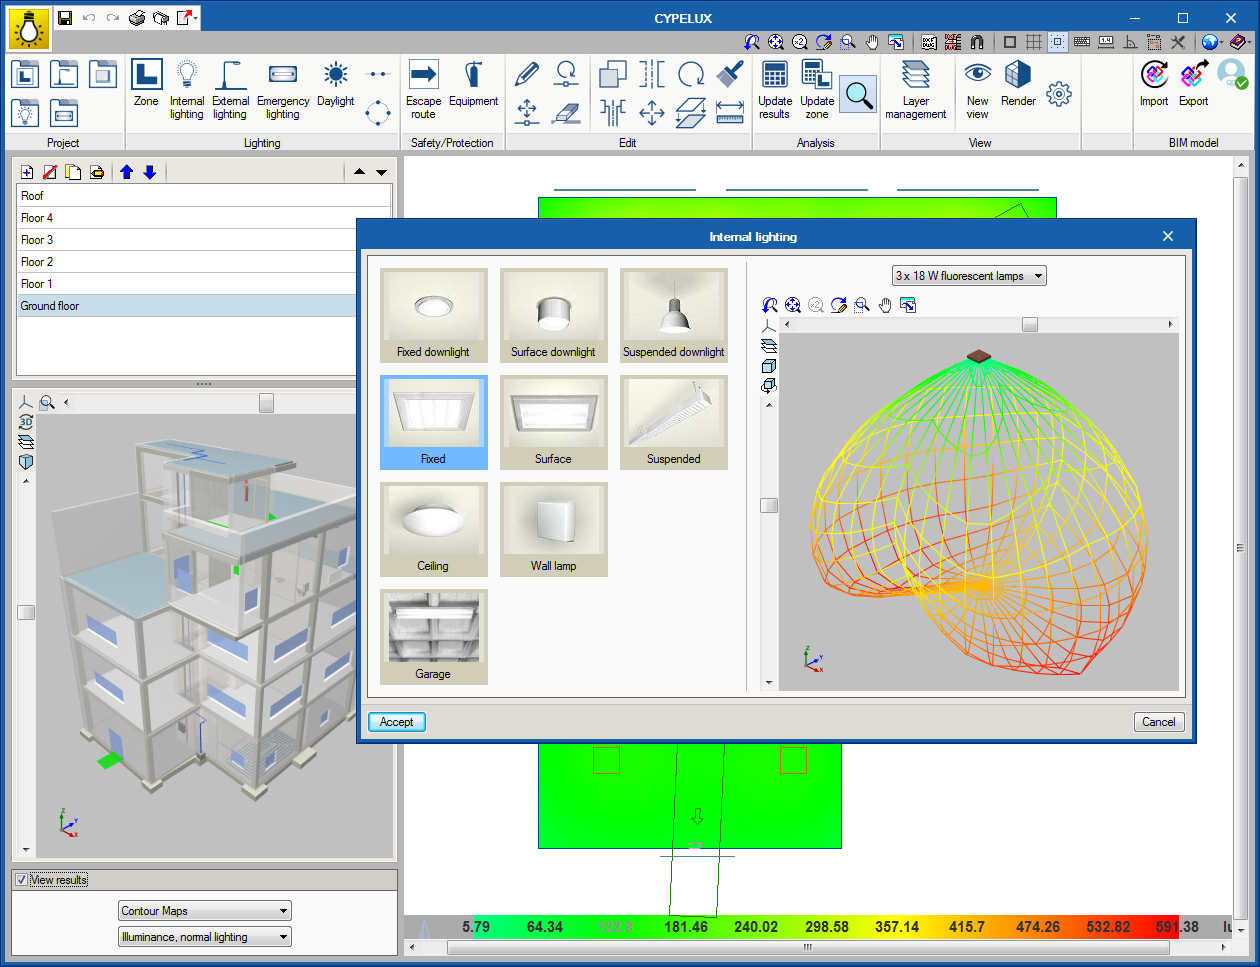Choose the Fixed luminaire thumbnail
The image size is (1260, 967).
point(434,422)
